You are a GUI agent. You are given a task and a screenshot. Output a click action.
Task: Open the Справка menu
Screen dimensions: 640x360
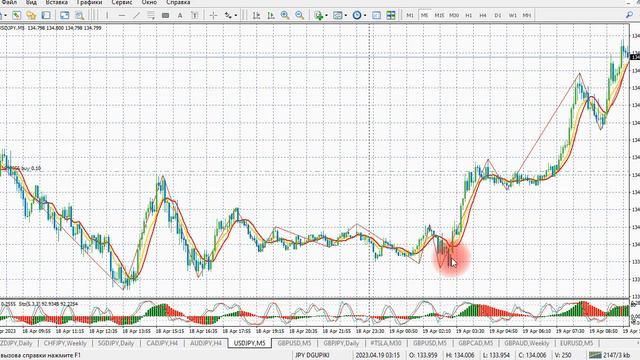178,2
